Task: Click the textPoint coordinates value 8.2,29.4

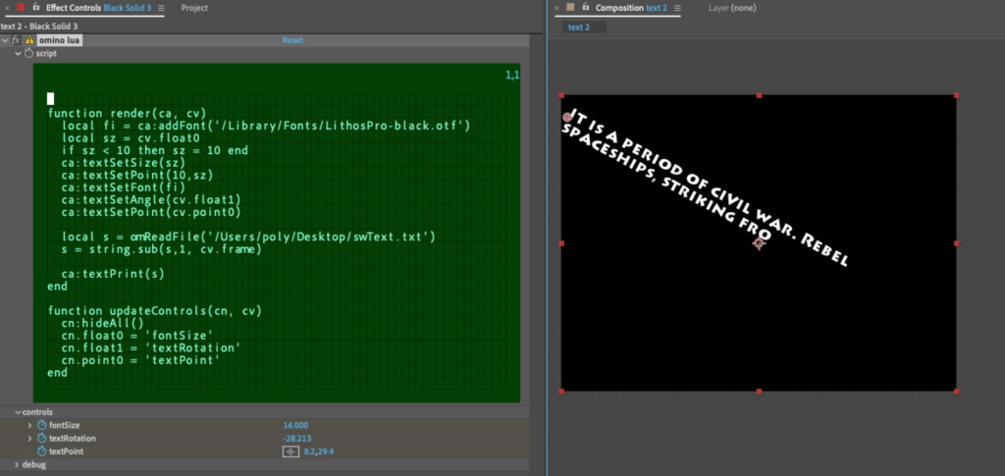Action: pyautogui.click(x=319, y=452)
